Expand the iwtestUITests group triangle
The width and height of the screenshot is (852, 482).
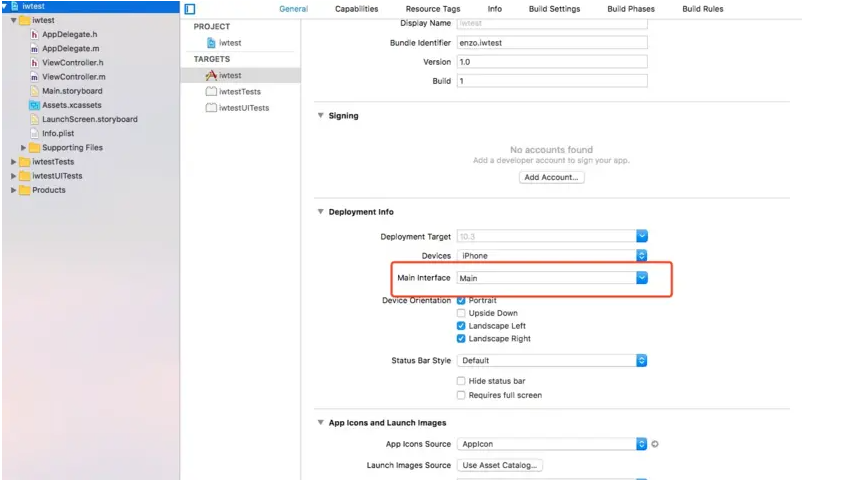coord(14,176)
